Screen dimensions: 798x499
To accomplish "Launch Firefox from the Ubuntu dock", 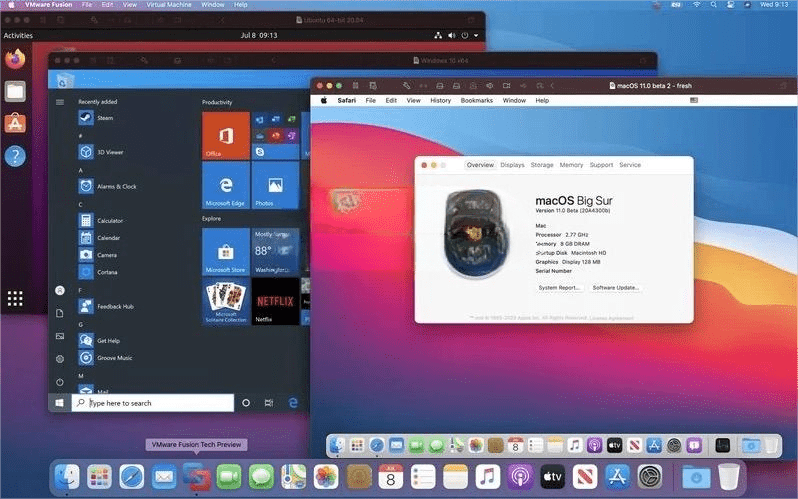I will 15,59.
